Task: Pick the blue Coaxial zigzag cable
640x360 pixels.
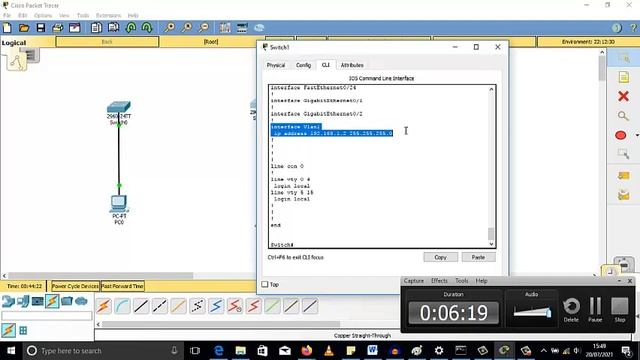Action: (x=216, y=306)
